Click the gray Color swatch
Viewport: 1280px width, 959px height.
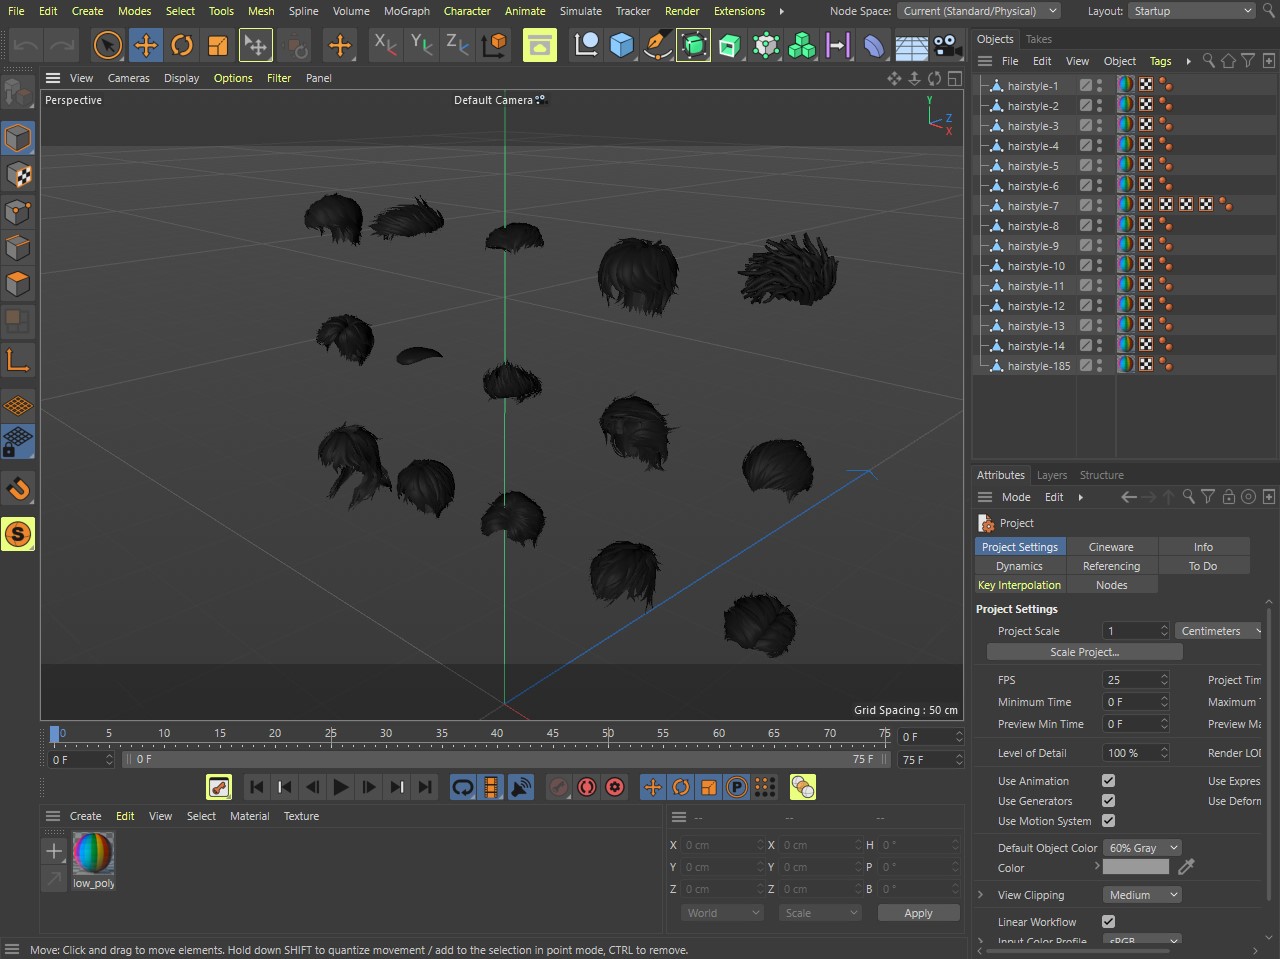tap(1135, 867)
